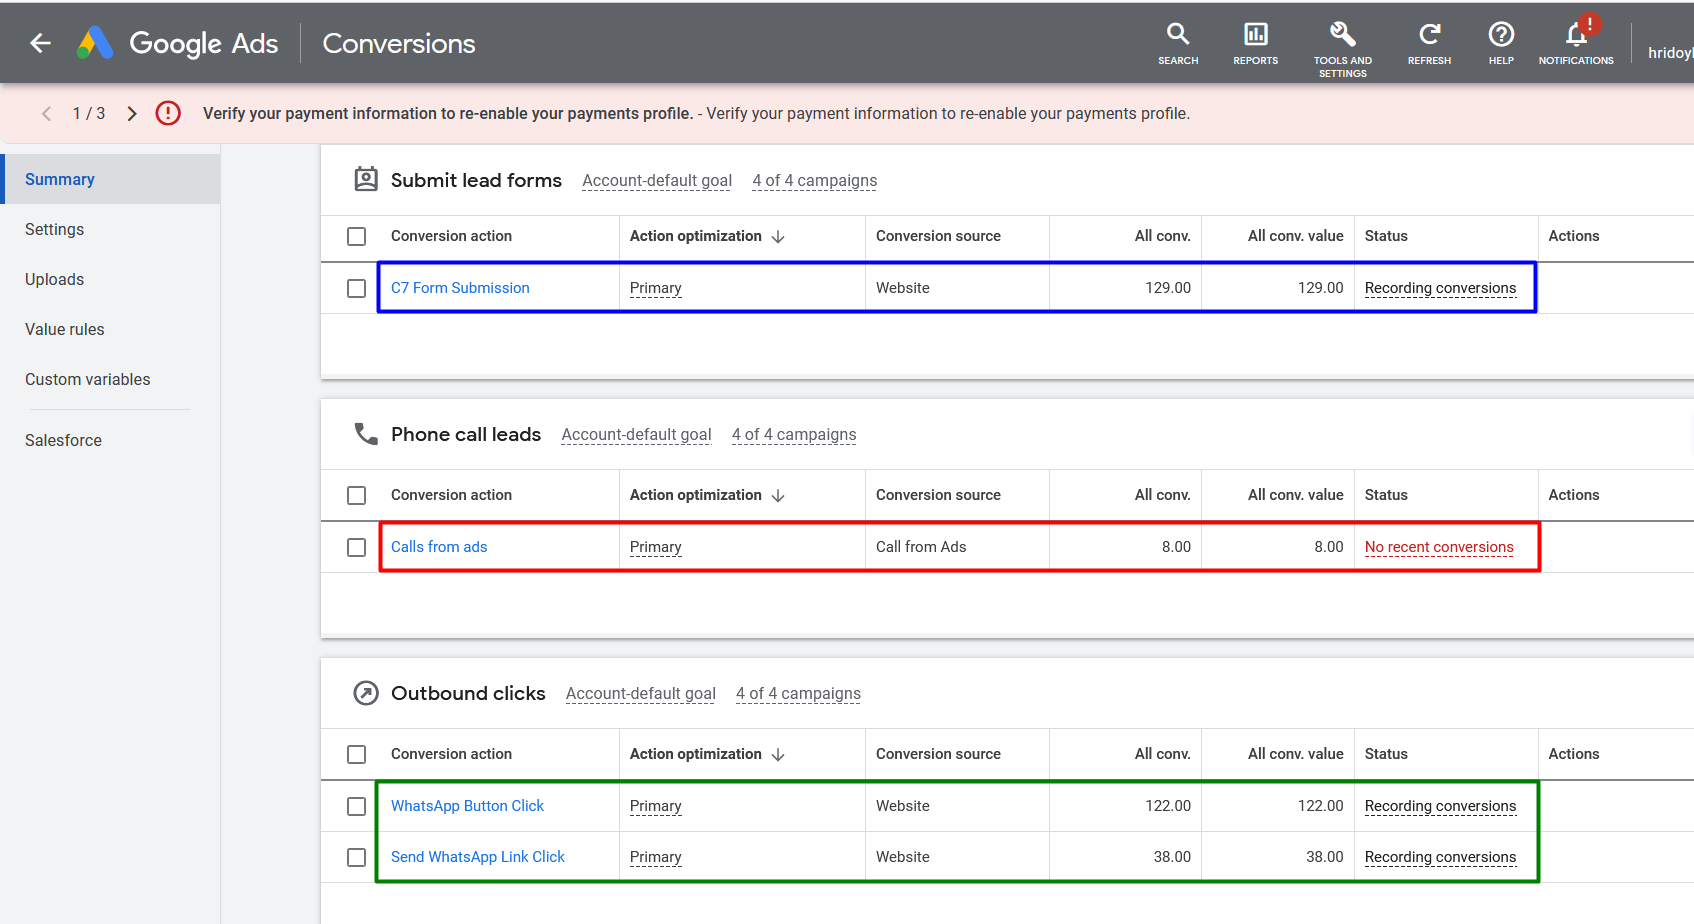Go to next notification with right chevron
Screen dimensions: 1694x924
coord(132,114)
